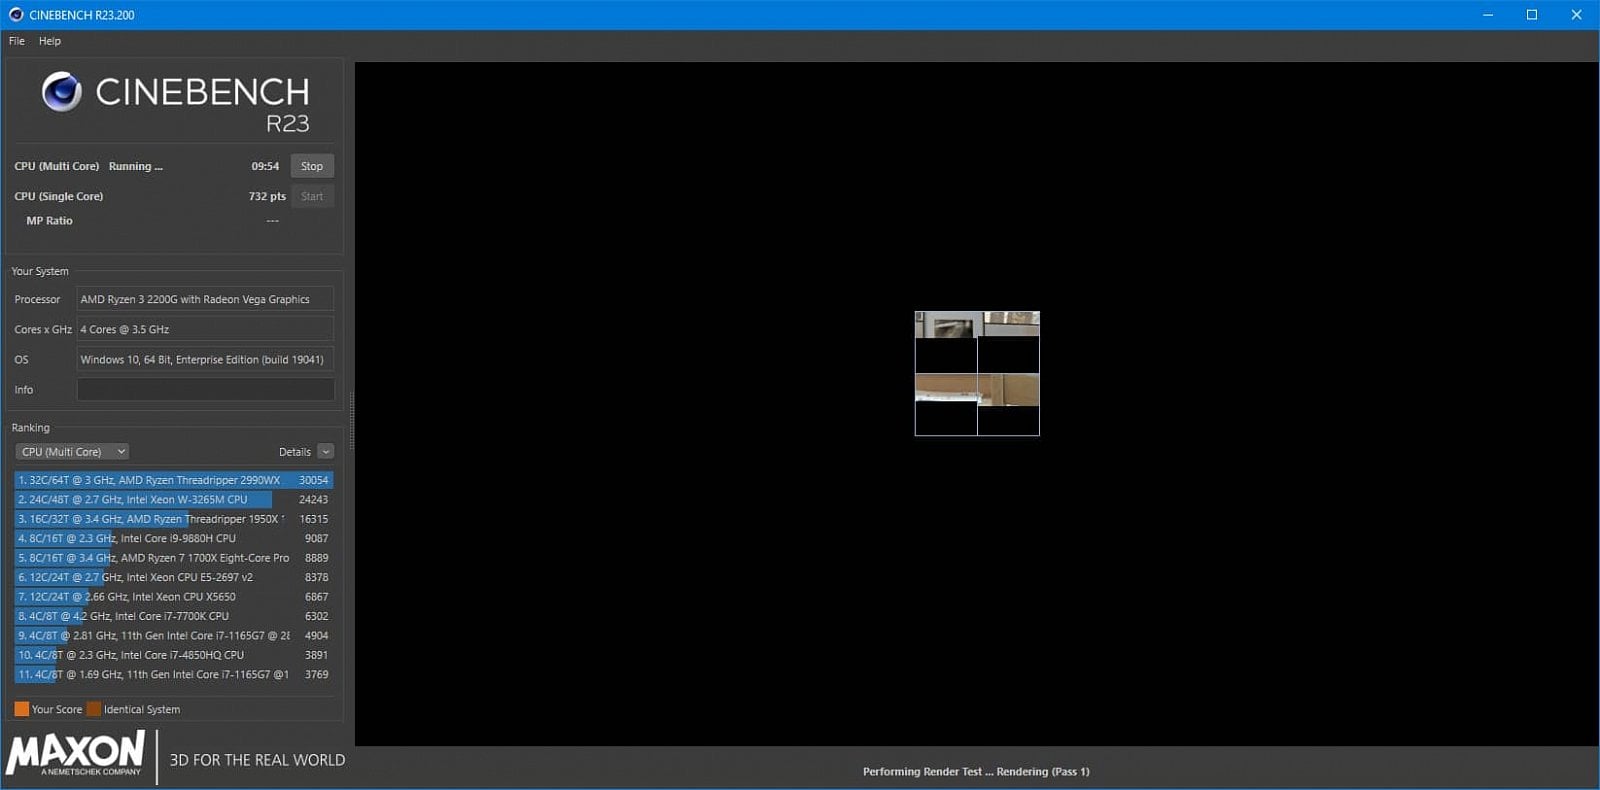Open the Help menu

pos(50,41)
